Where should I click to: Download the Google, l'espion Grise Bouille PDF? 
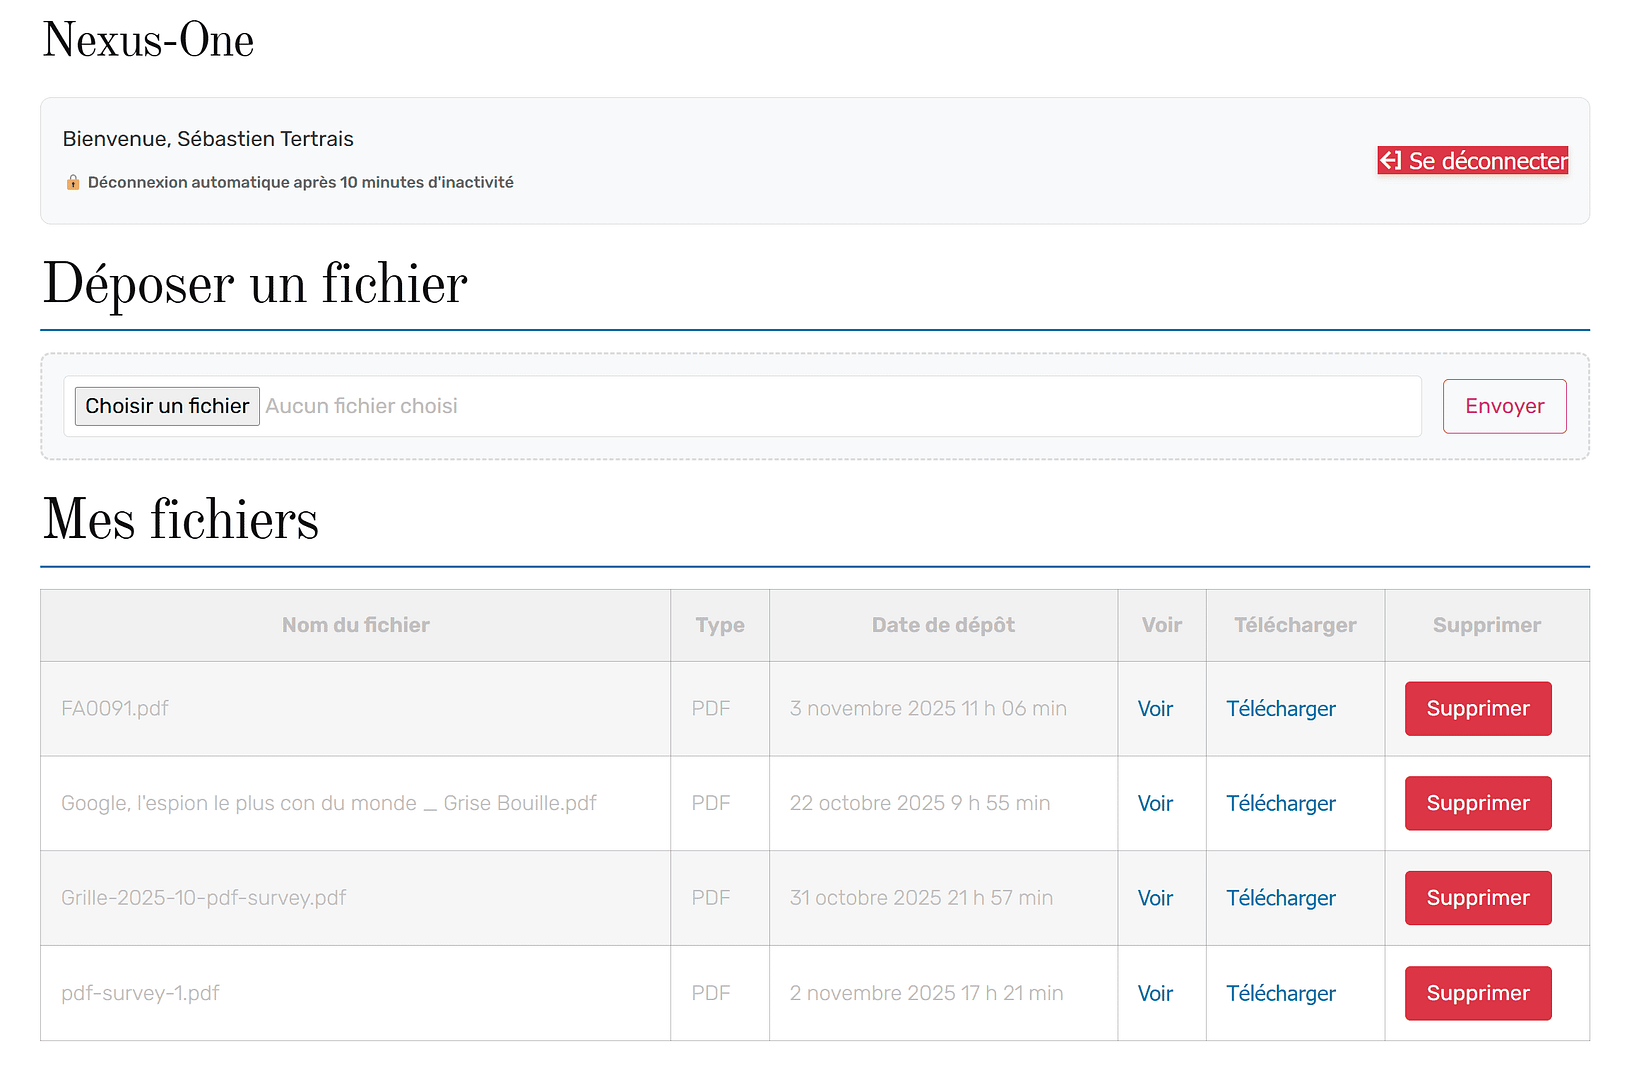tap(1280, 804)
